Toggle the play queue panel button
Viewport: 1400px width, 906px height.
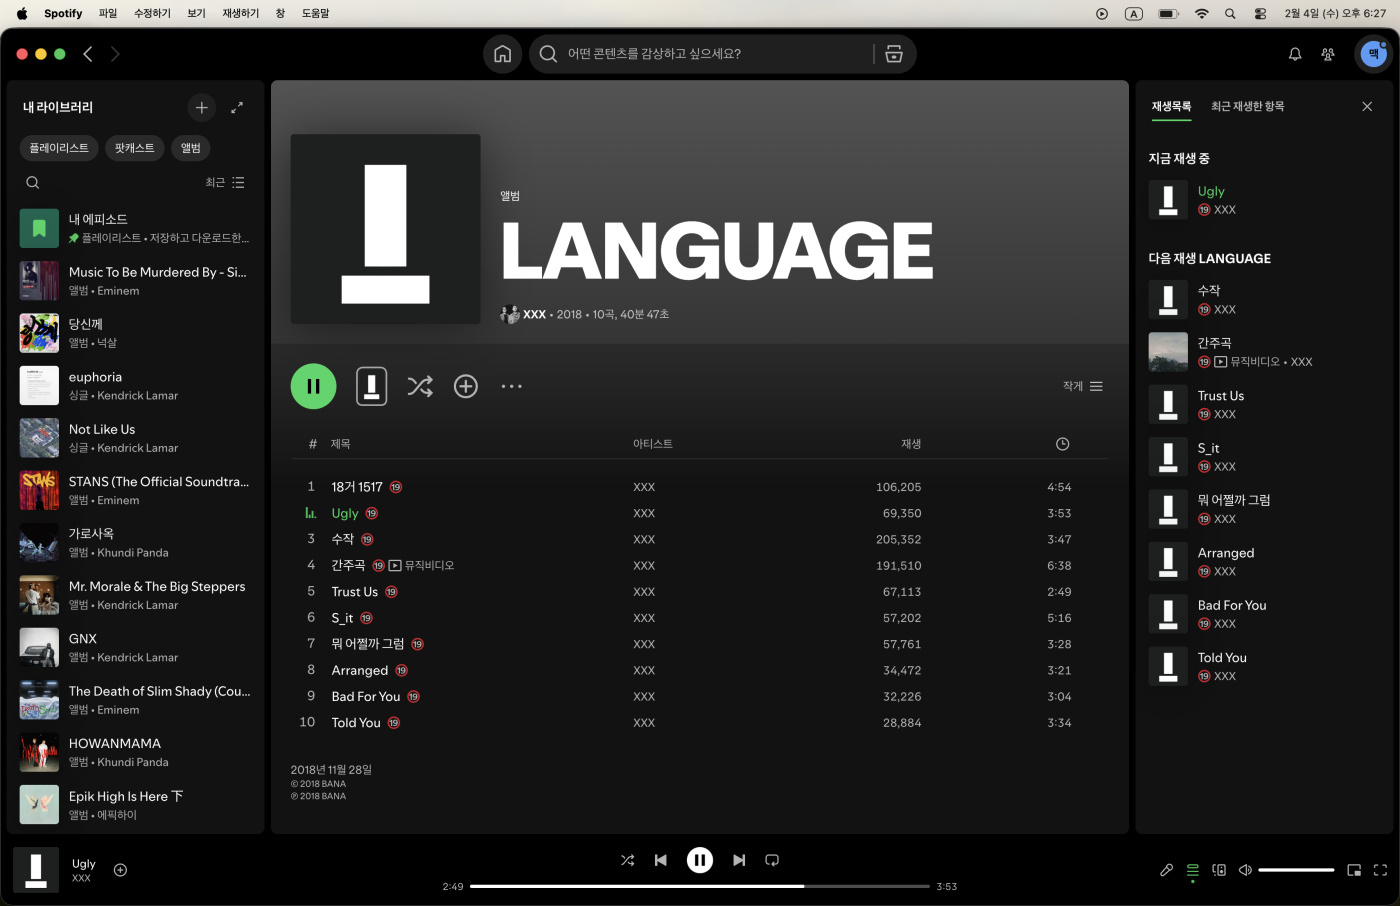[1193, 870]
